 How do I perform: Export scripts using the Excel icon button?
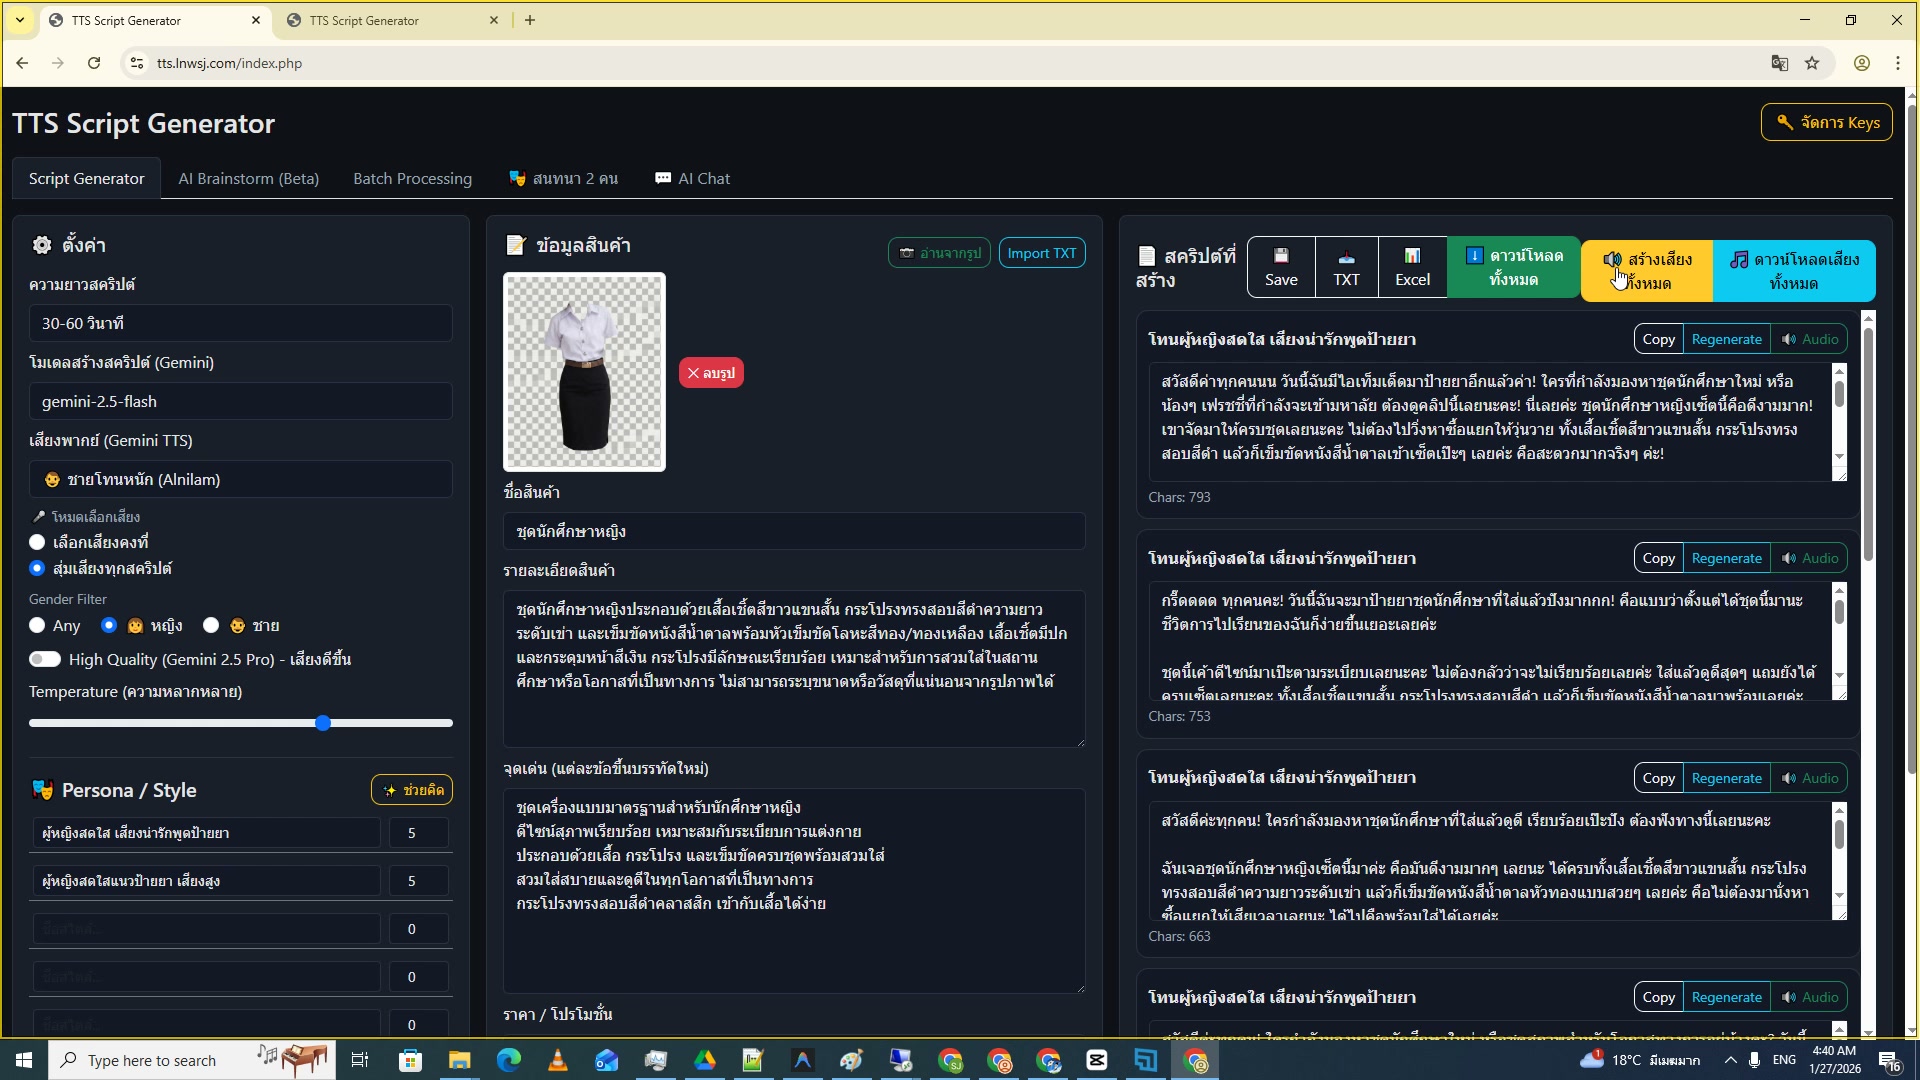(x=1412, y=267)
